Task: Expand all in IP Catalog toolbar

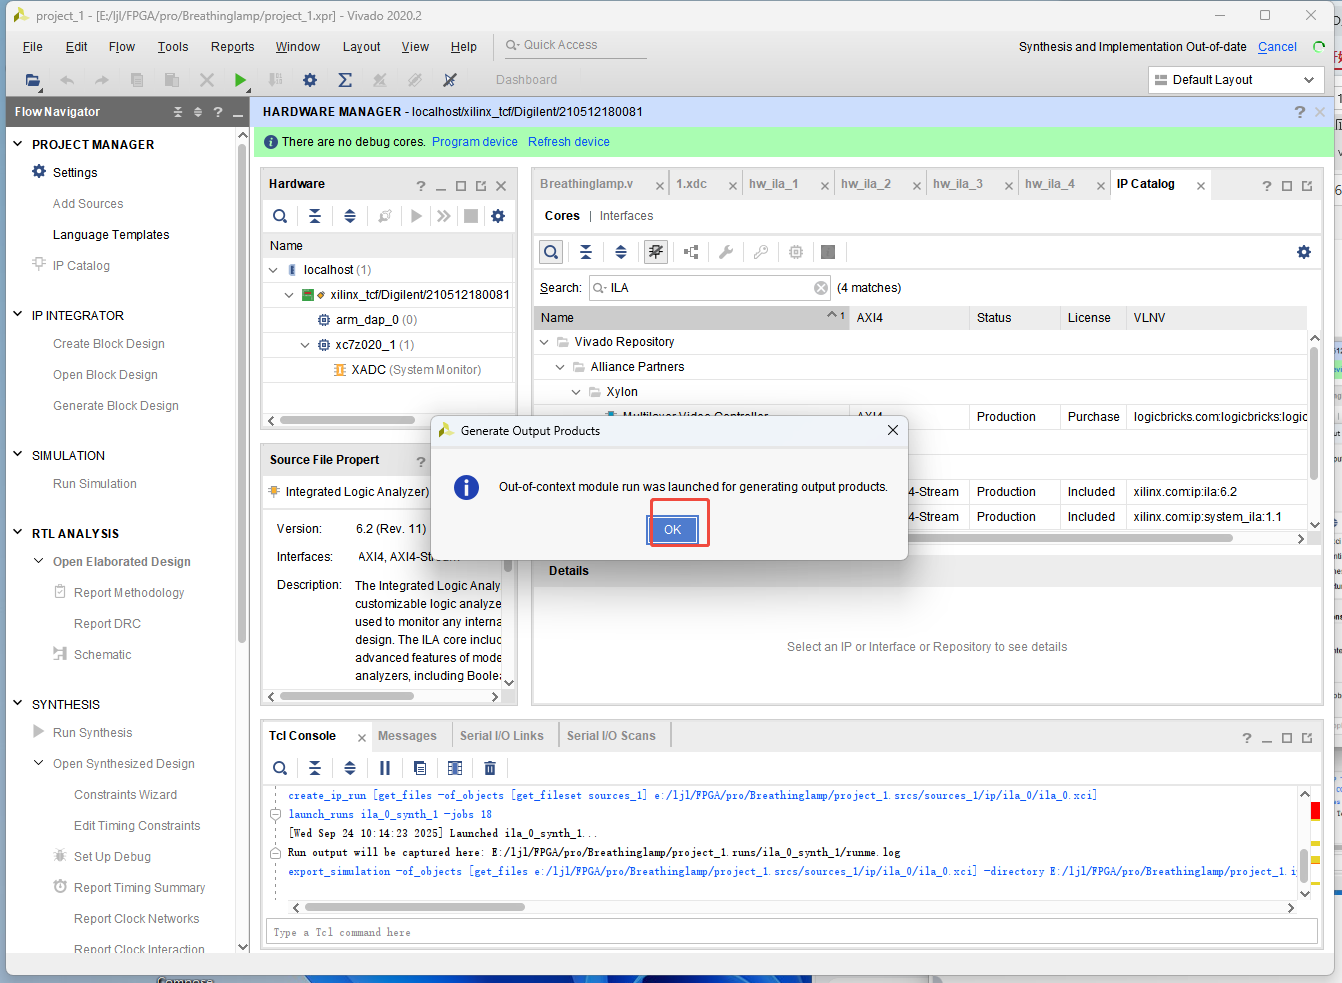Action: (621, 252)
